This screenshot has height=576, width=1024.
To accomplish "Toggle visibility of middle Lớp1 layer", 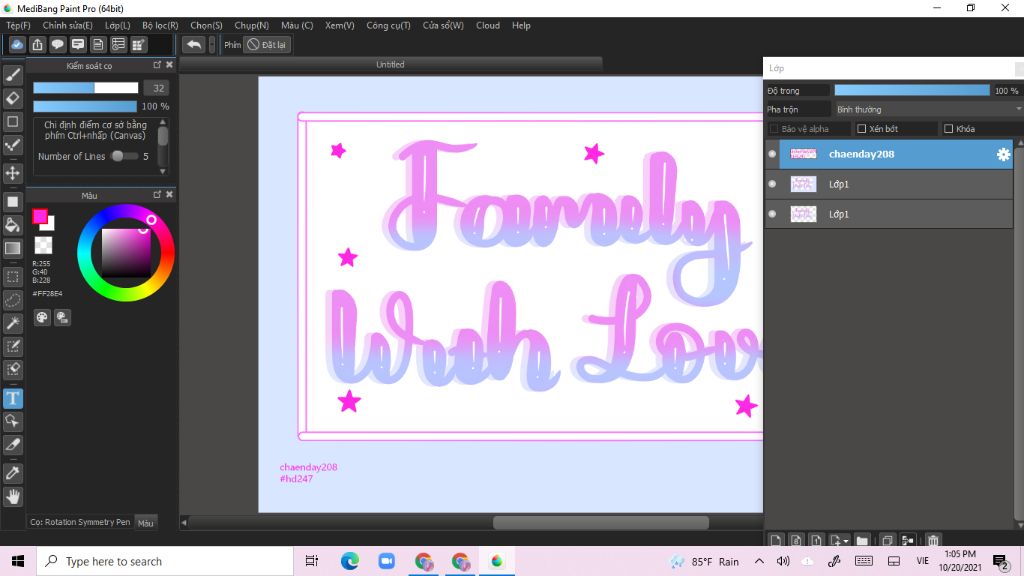I will (x=772, y=184).
